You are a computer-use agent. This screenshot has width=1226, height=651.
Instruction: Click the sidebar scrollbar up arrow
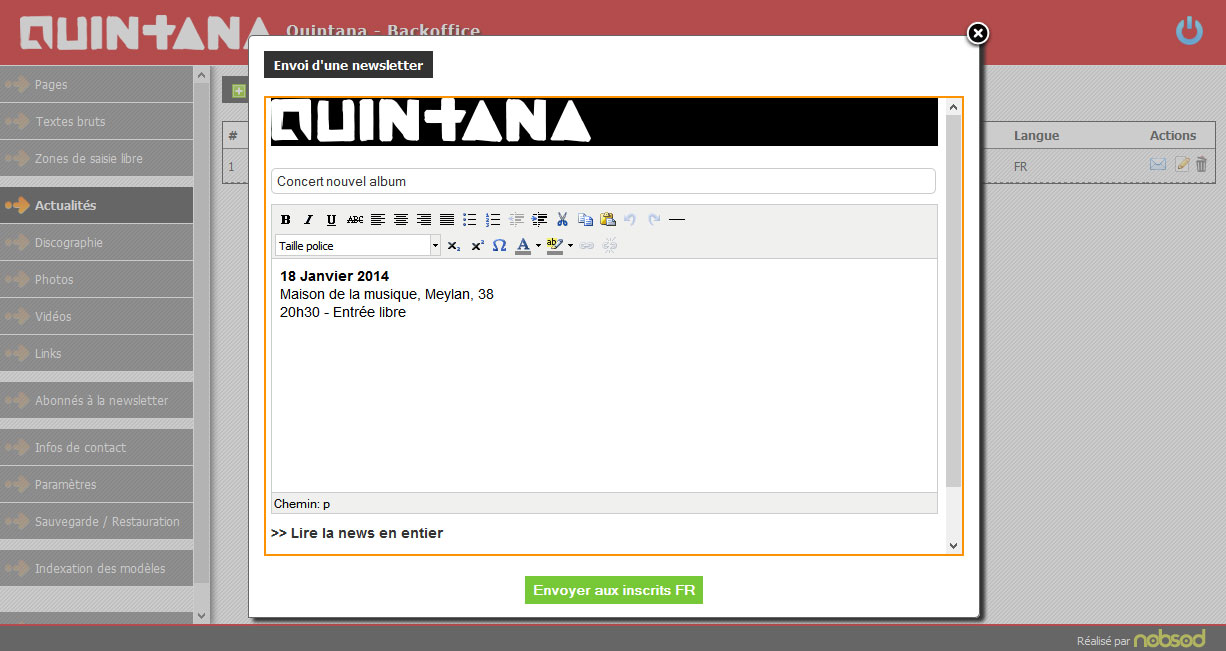coord(202,74)
